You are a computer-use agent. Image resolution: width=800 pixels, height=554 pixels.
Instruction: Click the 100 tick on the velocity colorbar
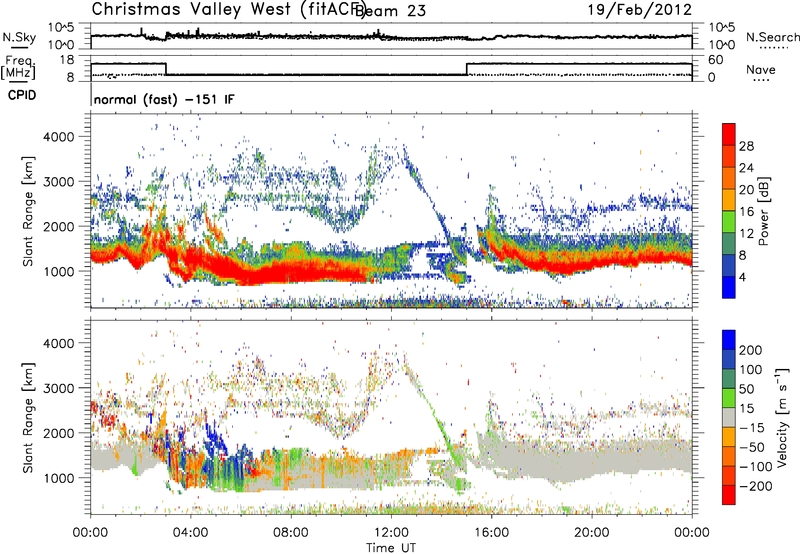pyautogui.click(x=751, y=370)
